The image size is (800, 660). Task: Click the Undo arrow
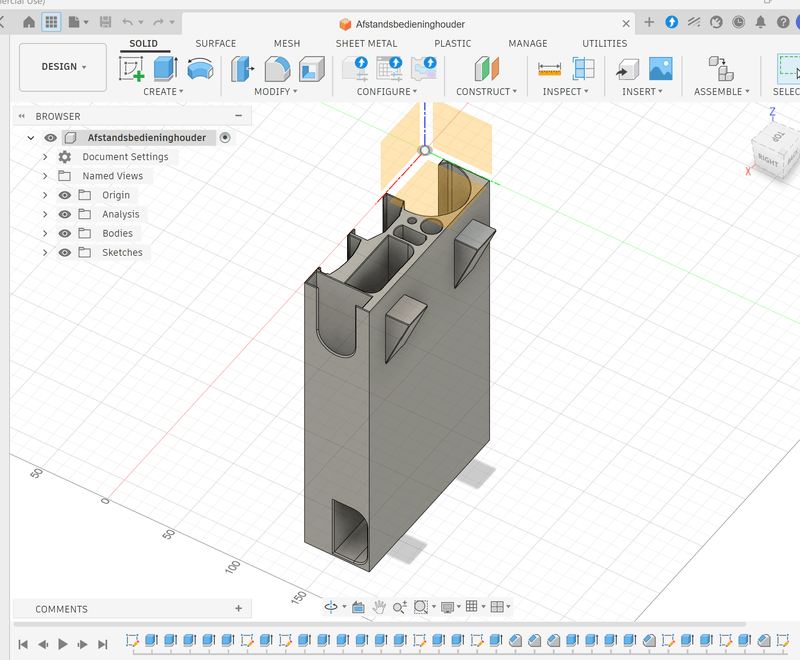tap(128, 22)
